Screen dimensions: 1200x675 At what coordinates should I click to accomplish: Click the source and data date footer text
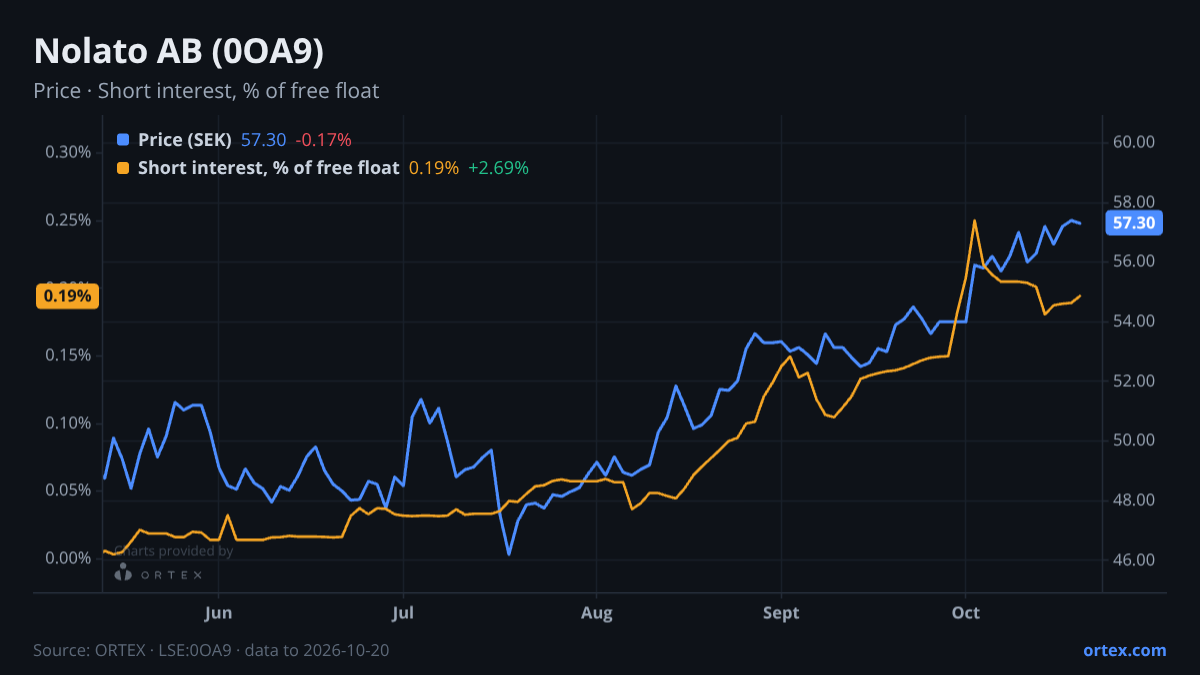211,650
